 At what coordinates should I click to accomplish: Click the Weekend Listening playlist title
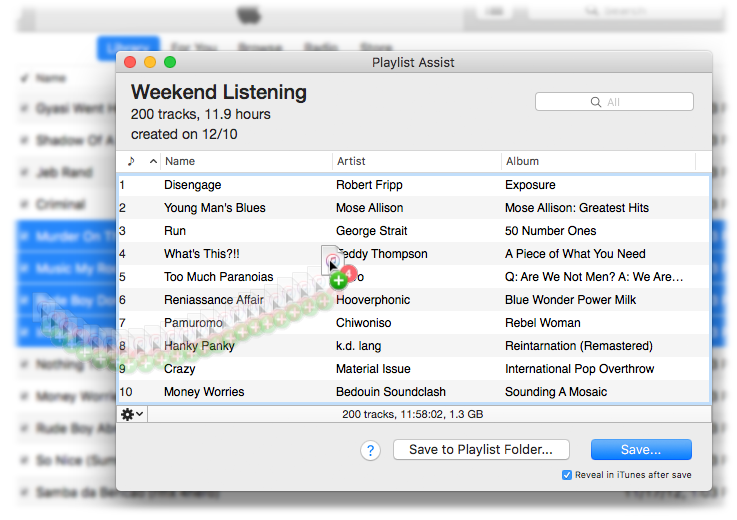(219, 92)
